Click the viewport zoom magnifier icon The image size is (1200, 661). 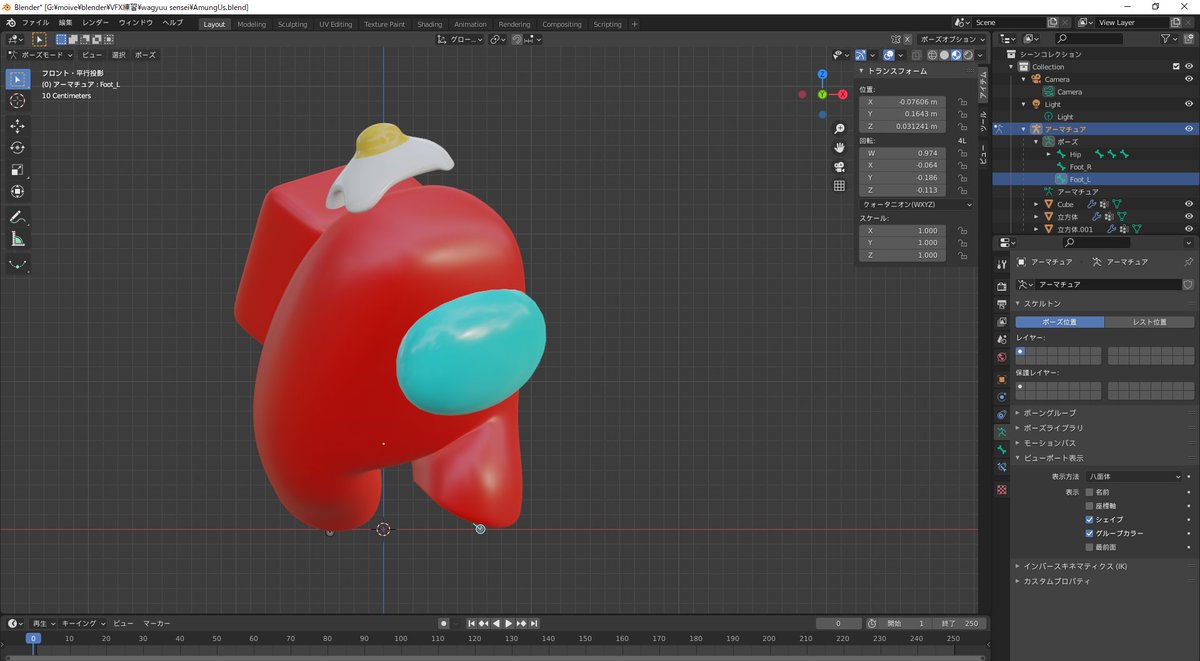[x=840, y=129]
